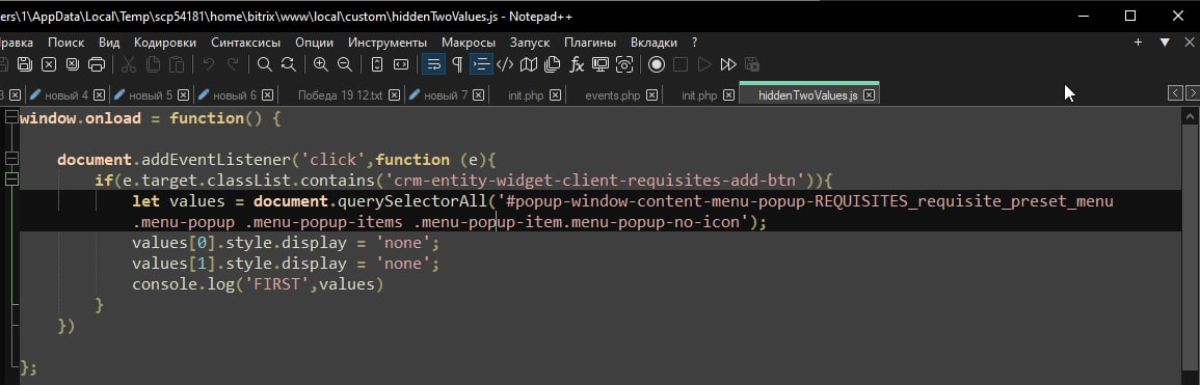Screen dimensions: 1200x385
Task: Click the Cut scissors icon
Action: point(129,65)
